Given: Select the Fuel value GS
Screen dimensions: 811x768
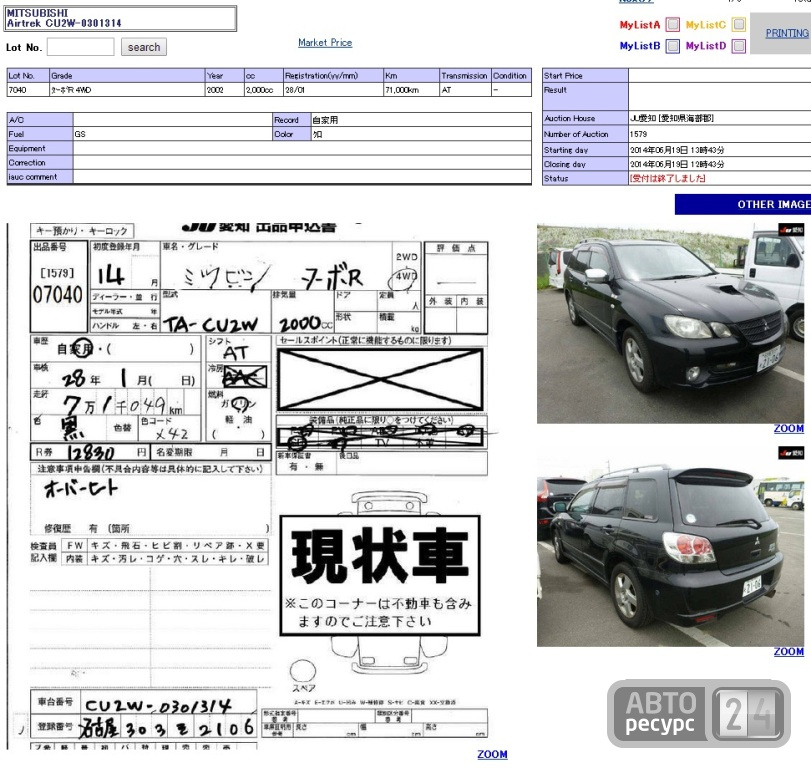Looking at the screenshot, I should click(80, 134).
